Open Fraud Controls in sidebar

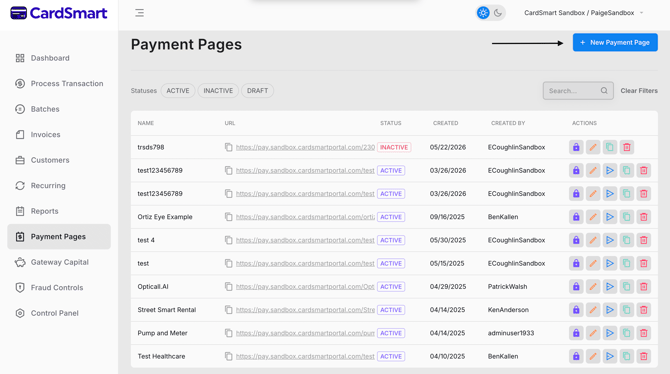59,288
